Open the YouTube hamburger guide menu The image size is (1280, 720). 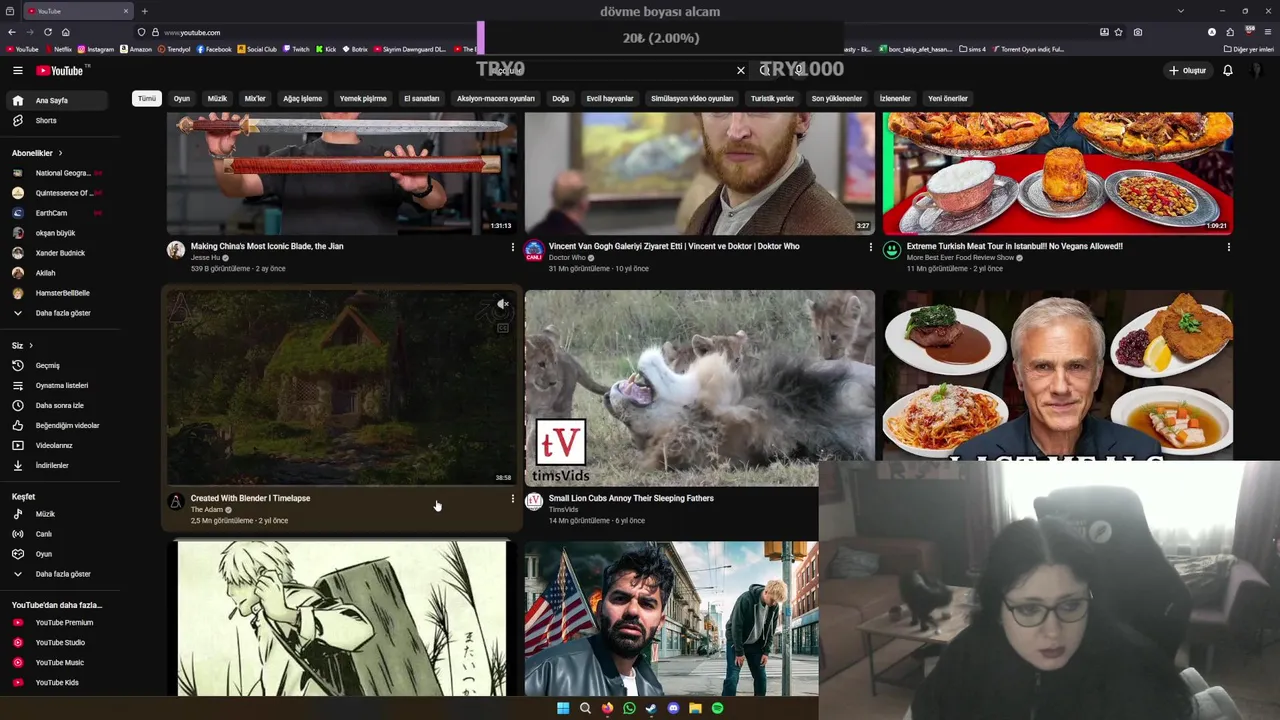coord(18,71)
